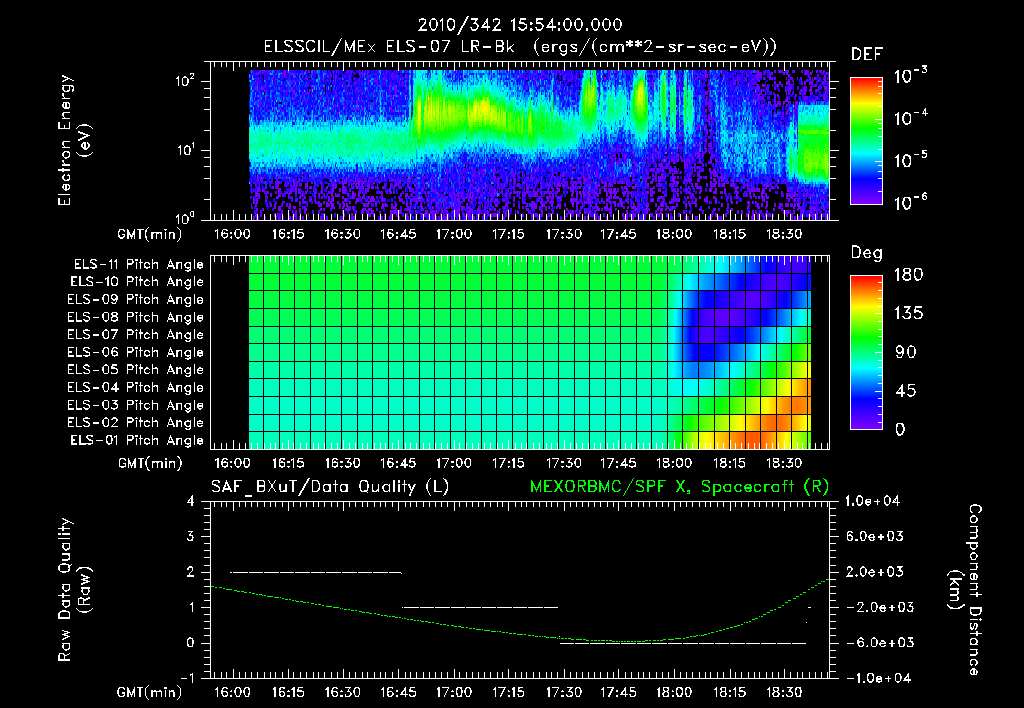
Task: Click the 3 tick on Raw Data Quality axis
Action: click(x=191, y=536)
